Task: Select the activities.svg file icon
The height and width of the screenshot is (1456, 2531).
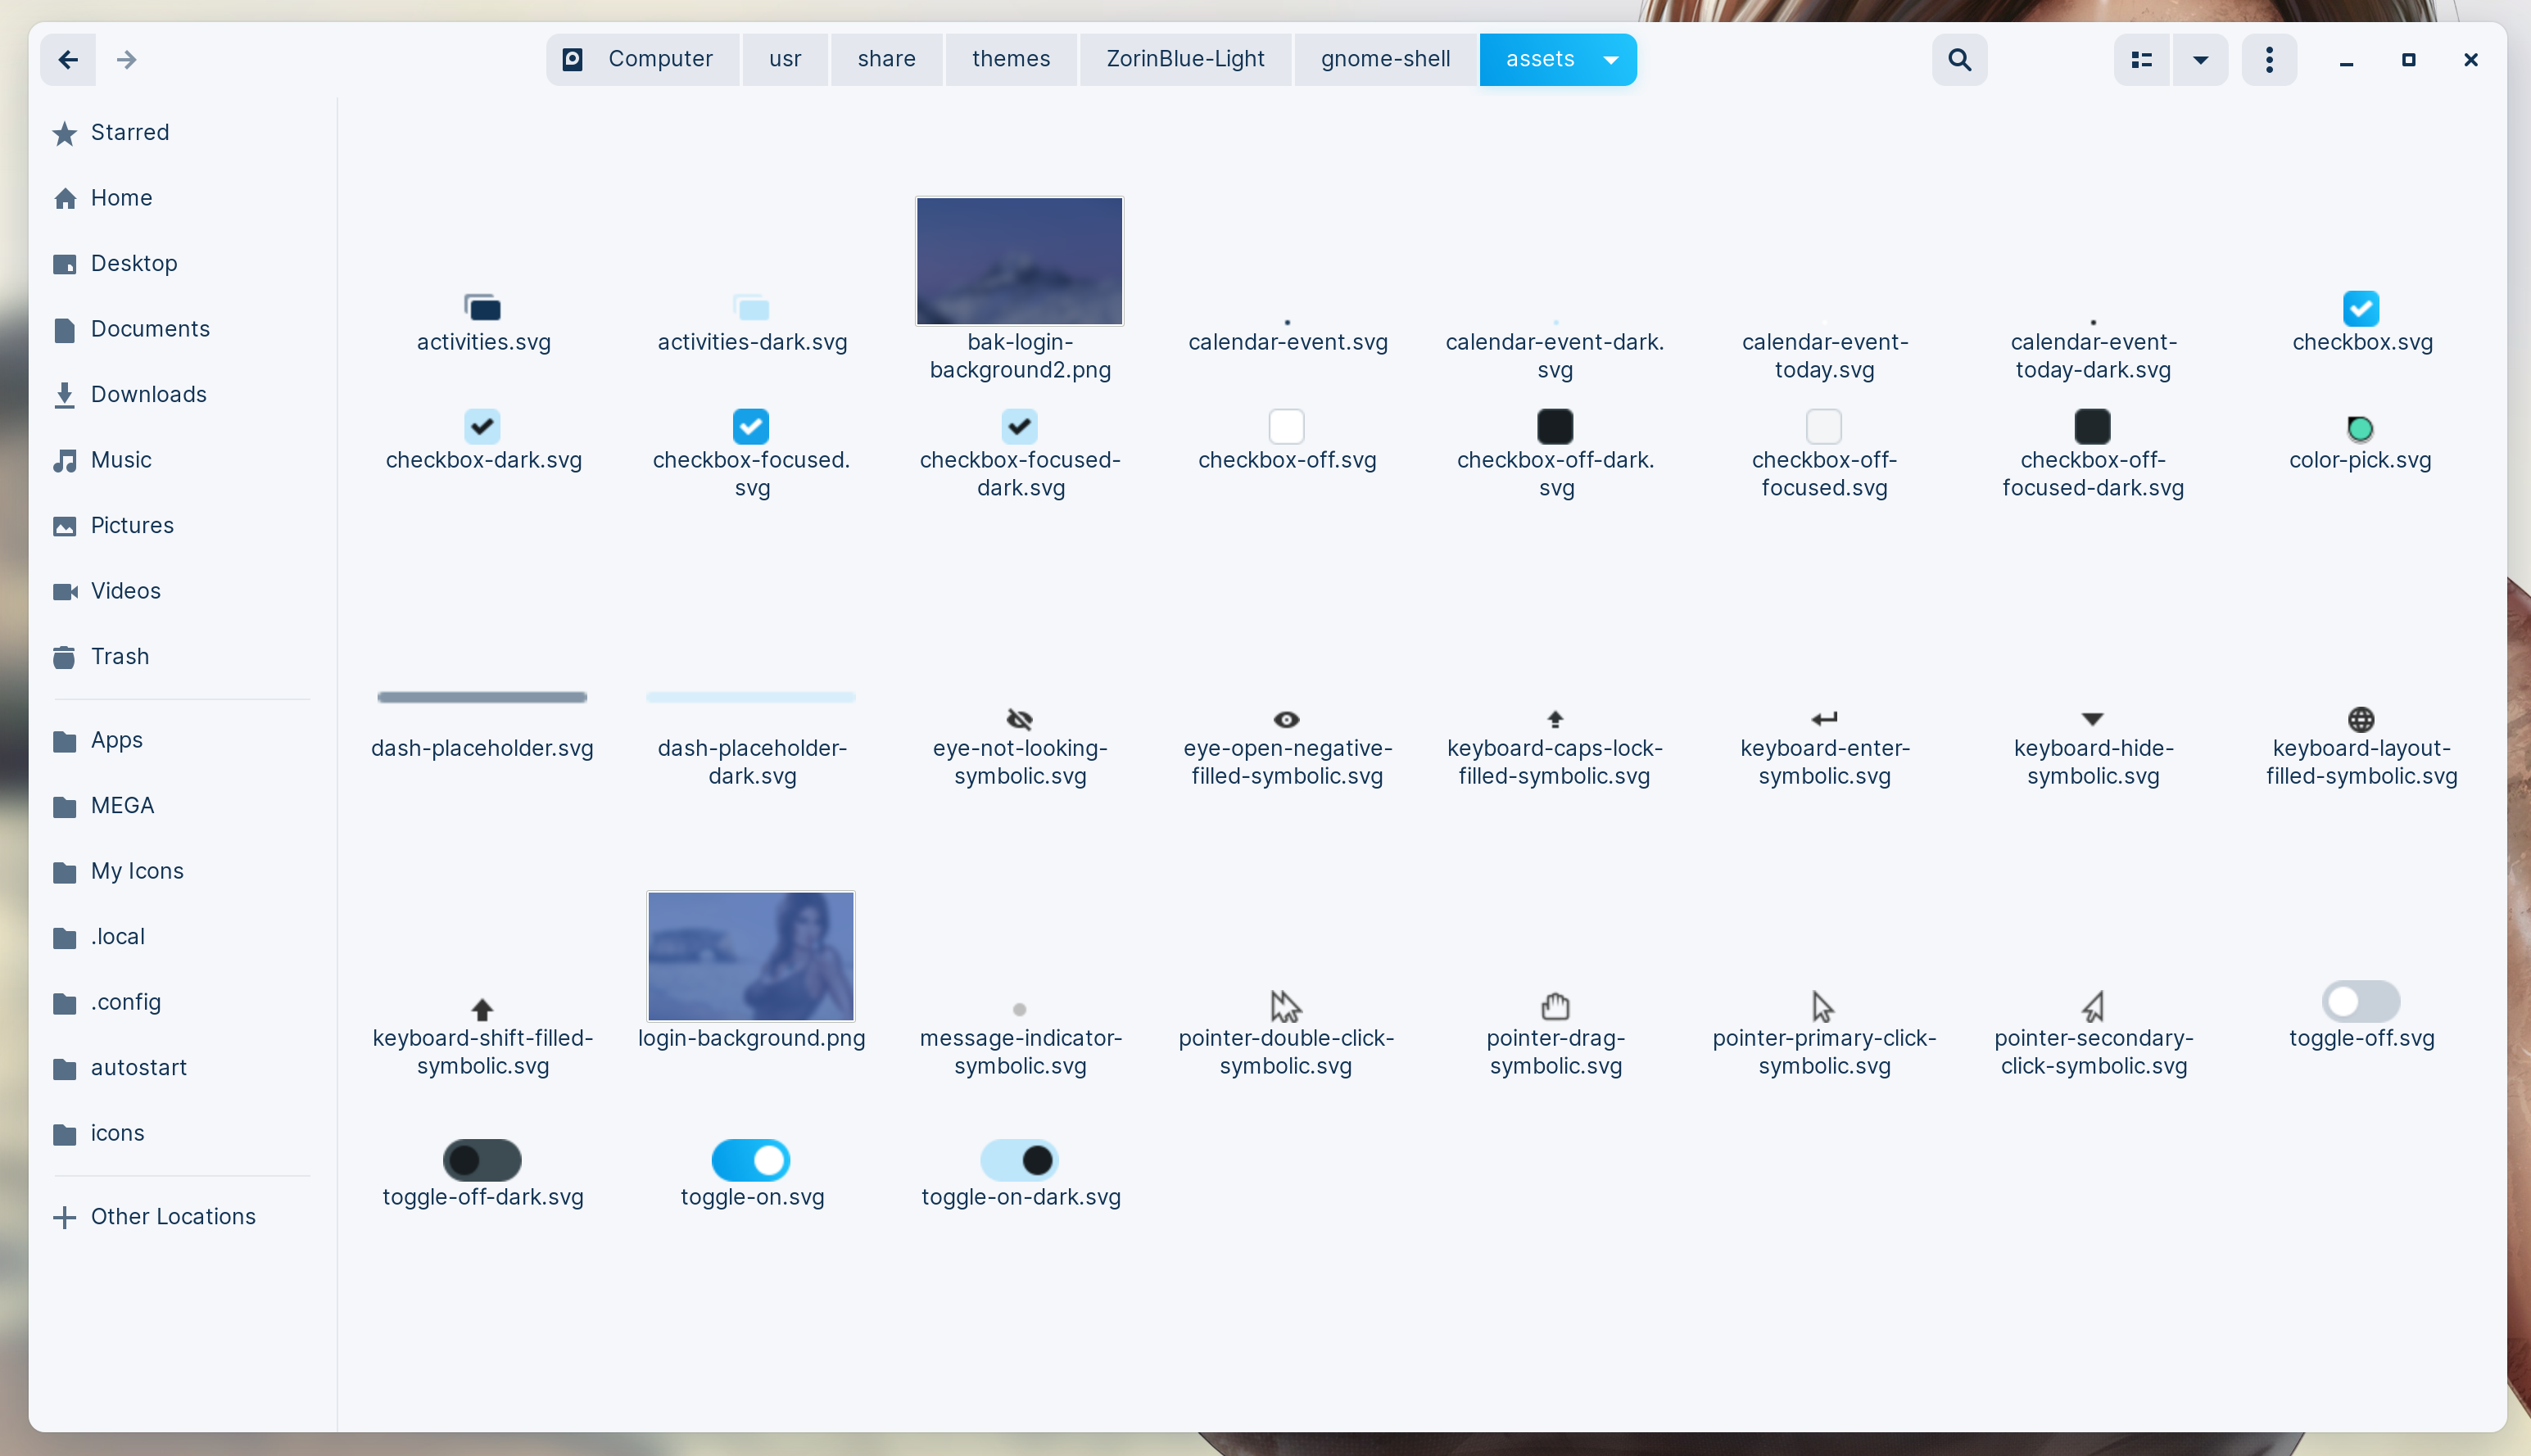Action: click(482, 308)
